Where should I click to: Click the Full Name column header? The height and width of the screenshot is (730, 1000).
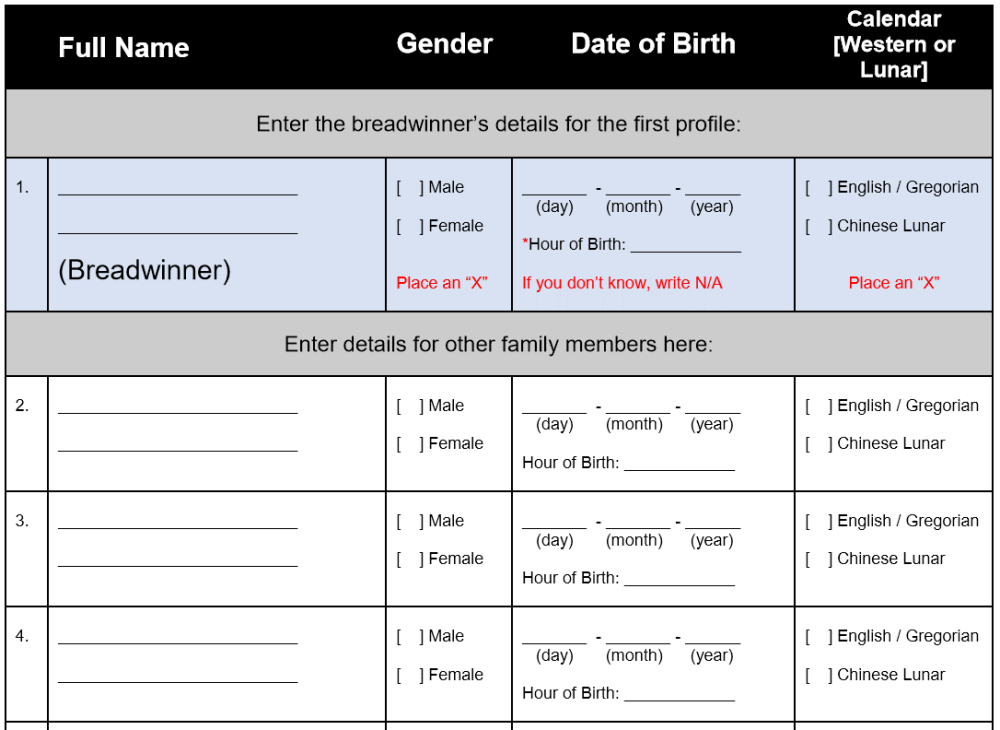pyautogui.click(x=123, y=47)
